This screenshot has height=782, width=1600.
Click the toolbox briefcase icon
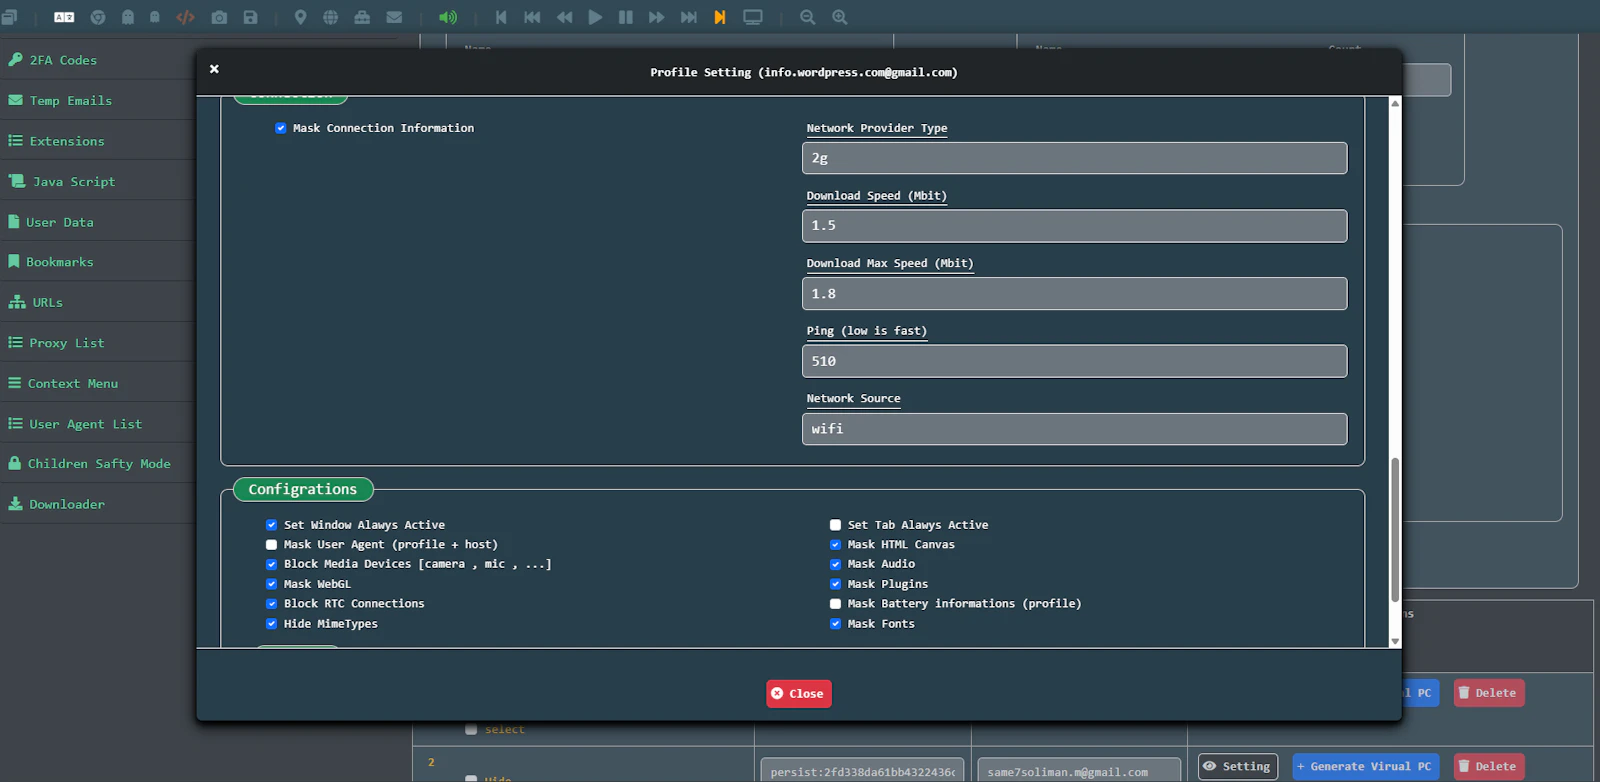click(x=362, y=17)
